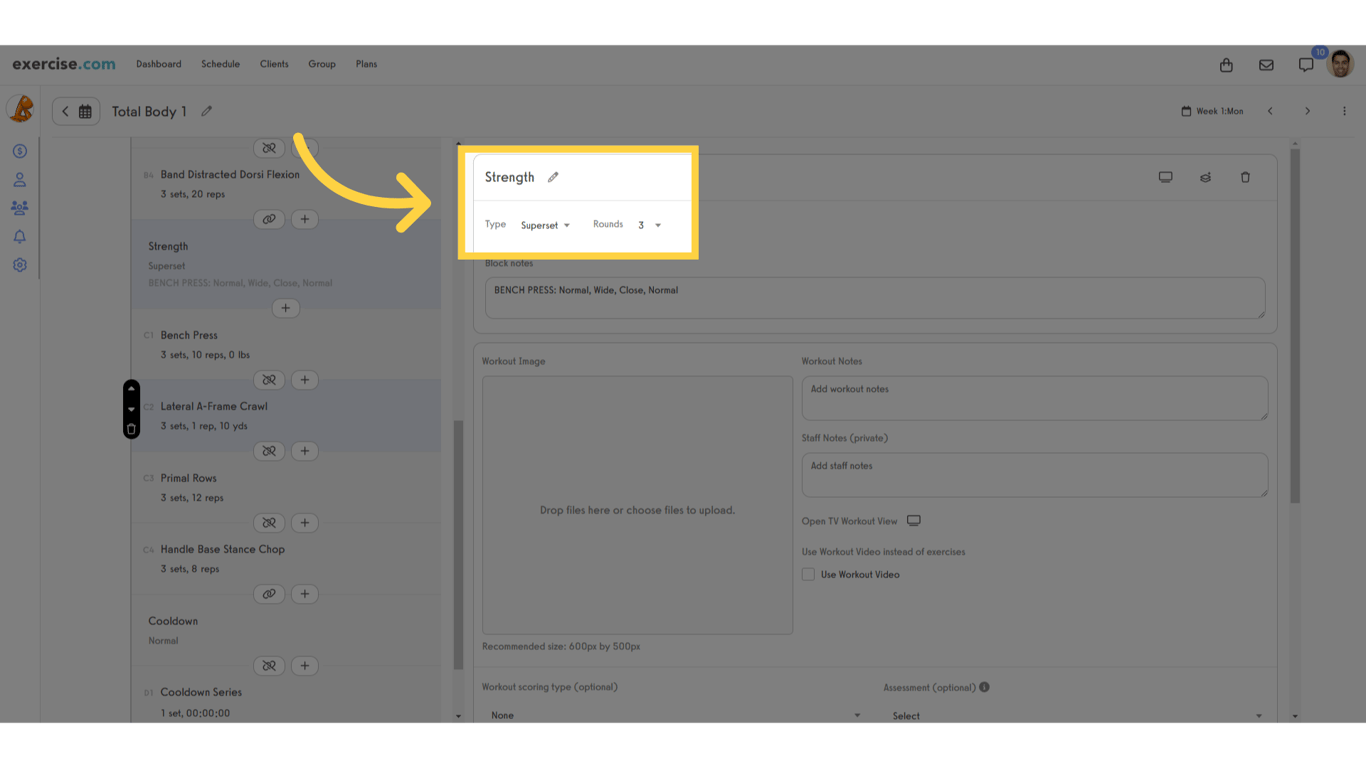Click the stacked layers icon in block header

point(1205,177)
